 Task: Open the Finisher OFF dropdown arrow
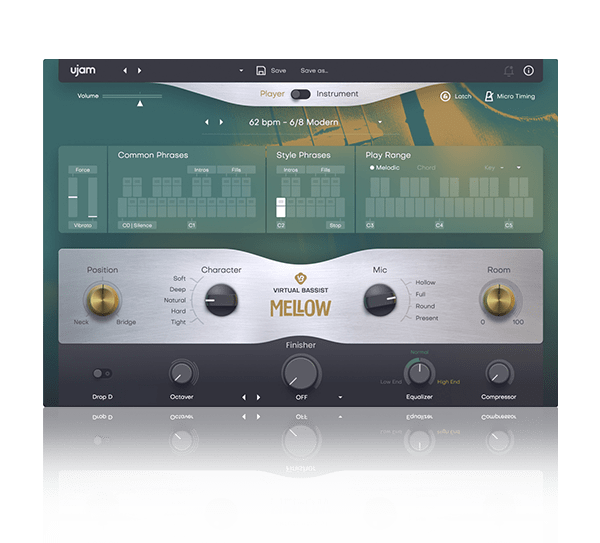coord(340,397)
